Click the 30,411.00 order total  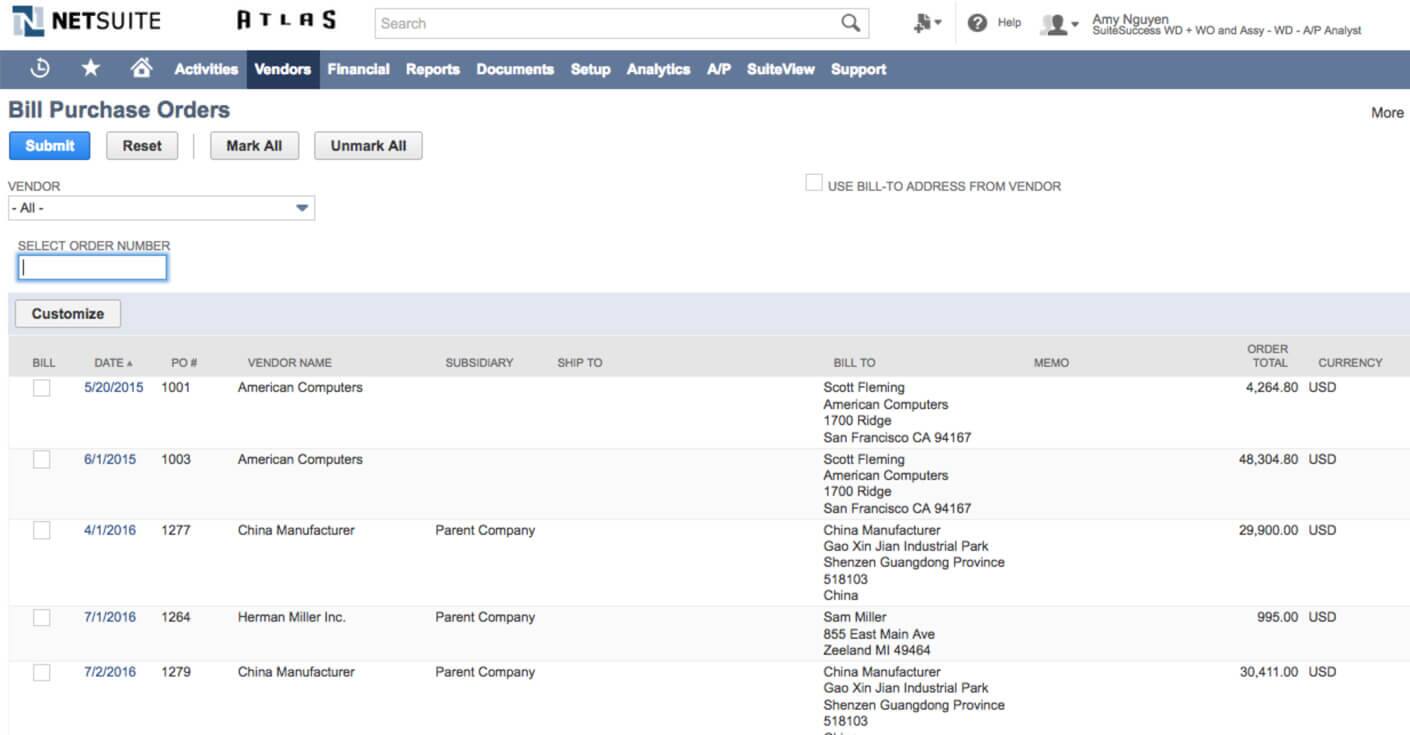click(1269, 672)
